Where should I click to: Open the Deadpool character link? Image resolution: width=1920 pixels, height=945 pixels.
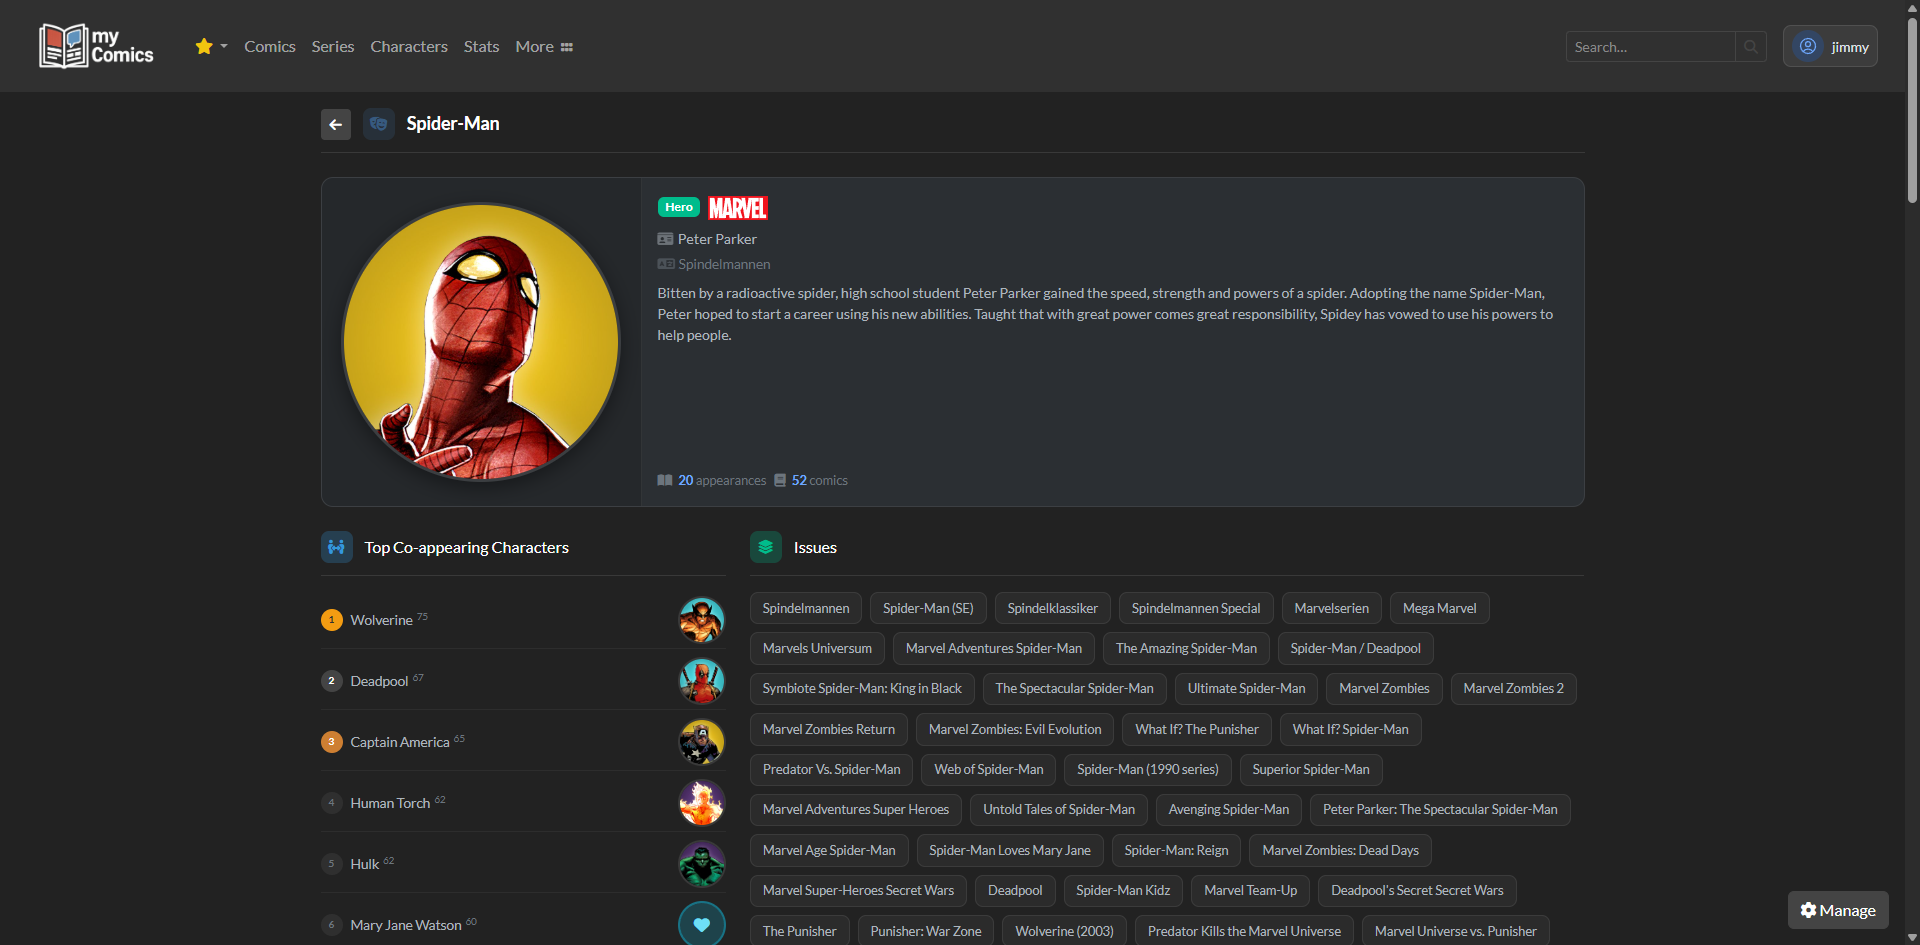click(x=379, y=681)
